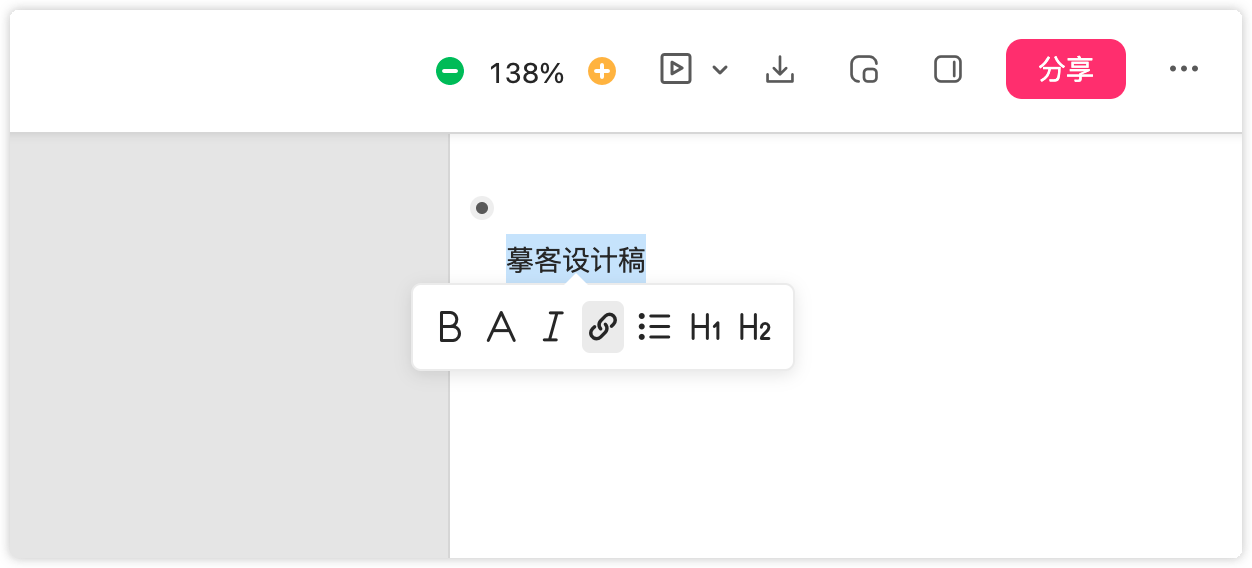Insert a hyperlink with the link icon
1252x568 pixels.
click(x=603, y=327)
